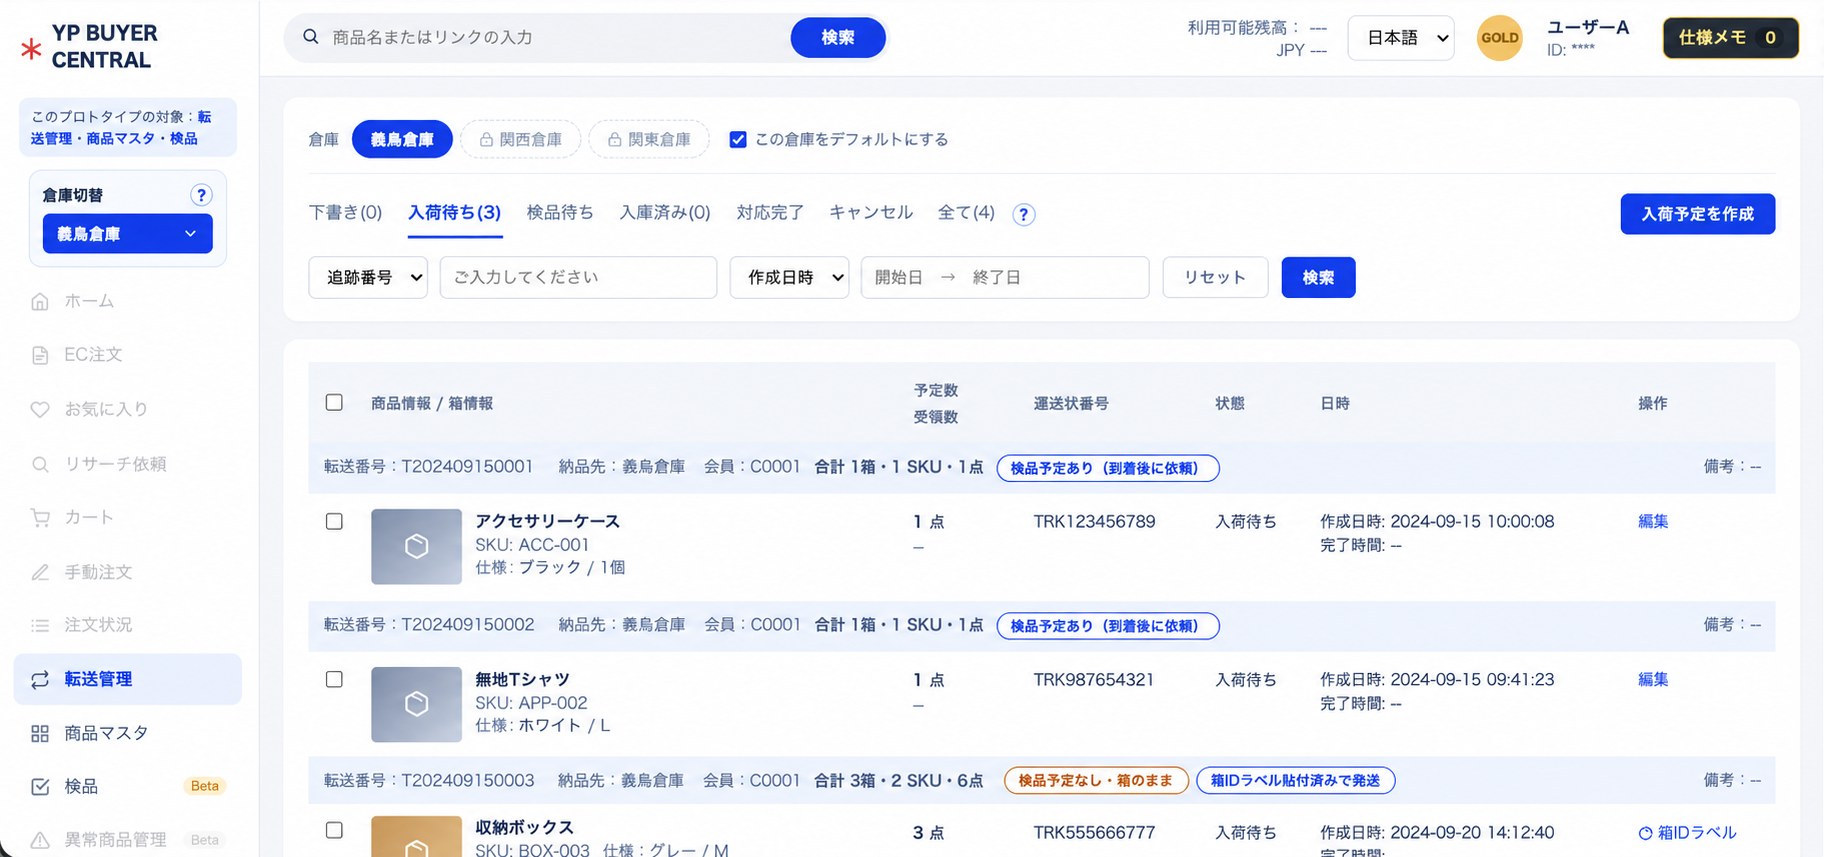The image size is (1824, 857).
Task: Check the 収納ボックス row checkbox
Action: pyautogui.click(x=334, y=830)
